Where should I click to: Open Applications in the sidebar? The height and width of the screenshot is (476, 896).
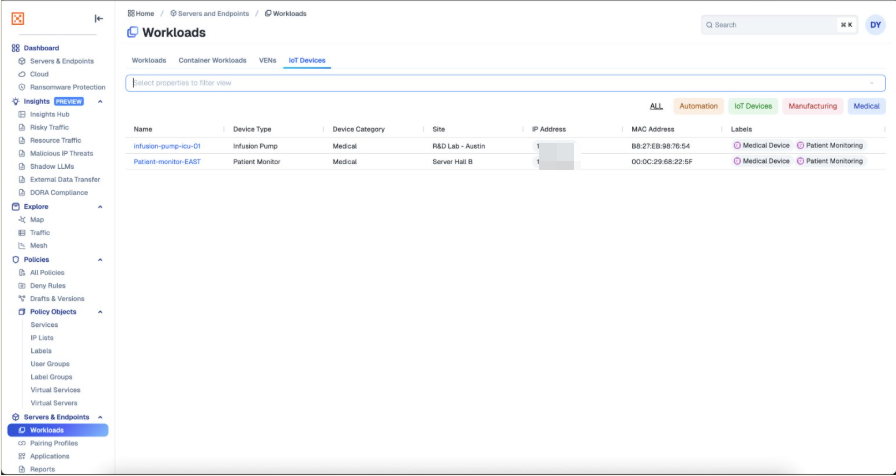coord(49,456)
